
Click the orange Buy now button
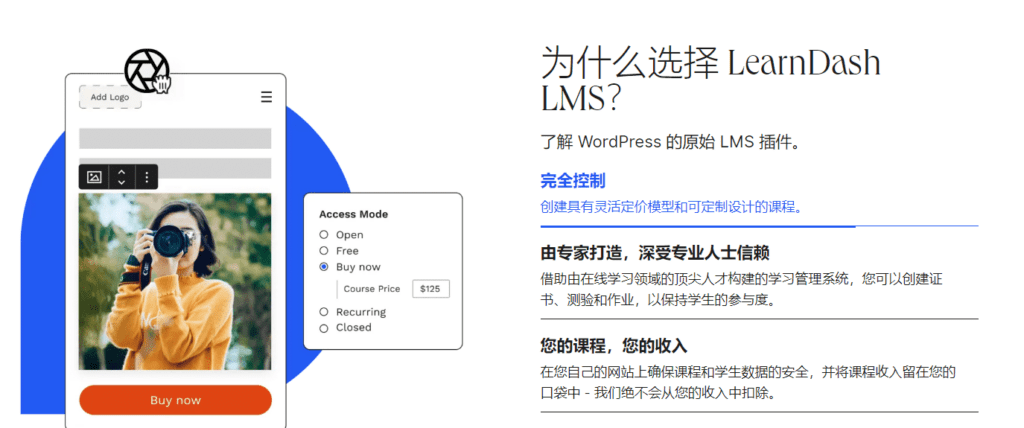(x=175, y=400)
